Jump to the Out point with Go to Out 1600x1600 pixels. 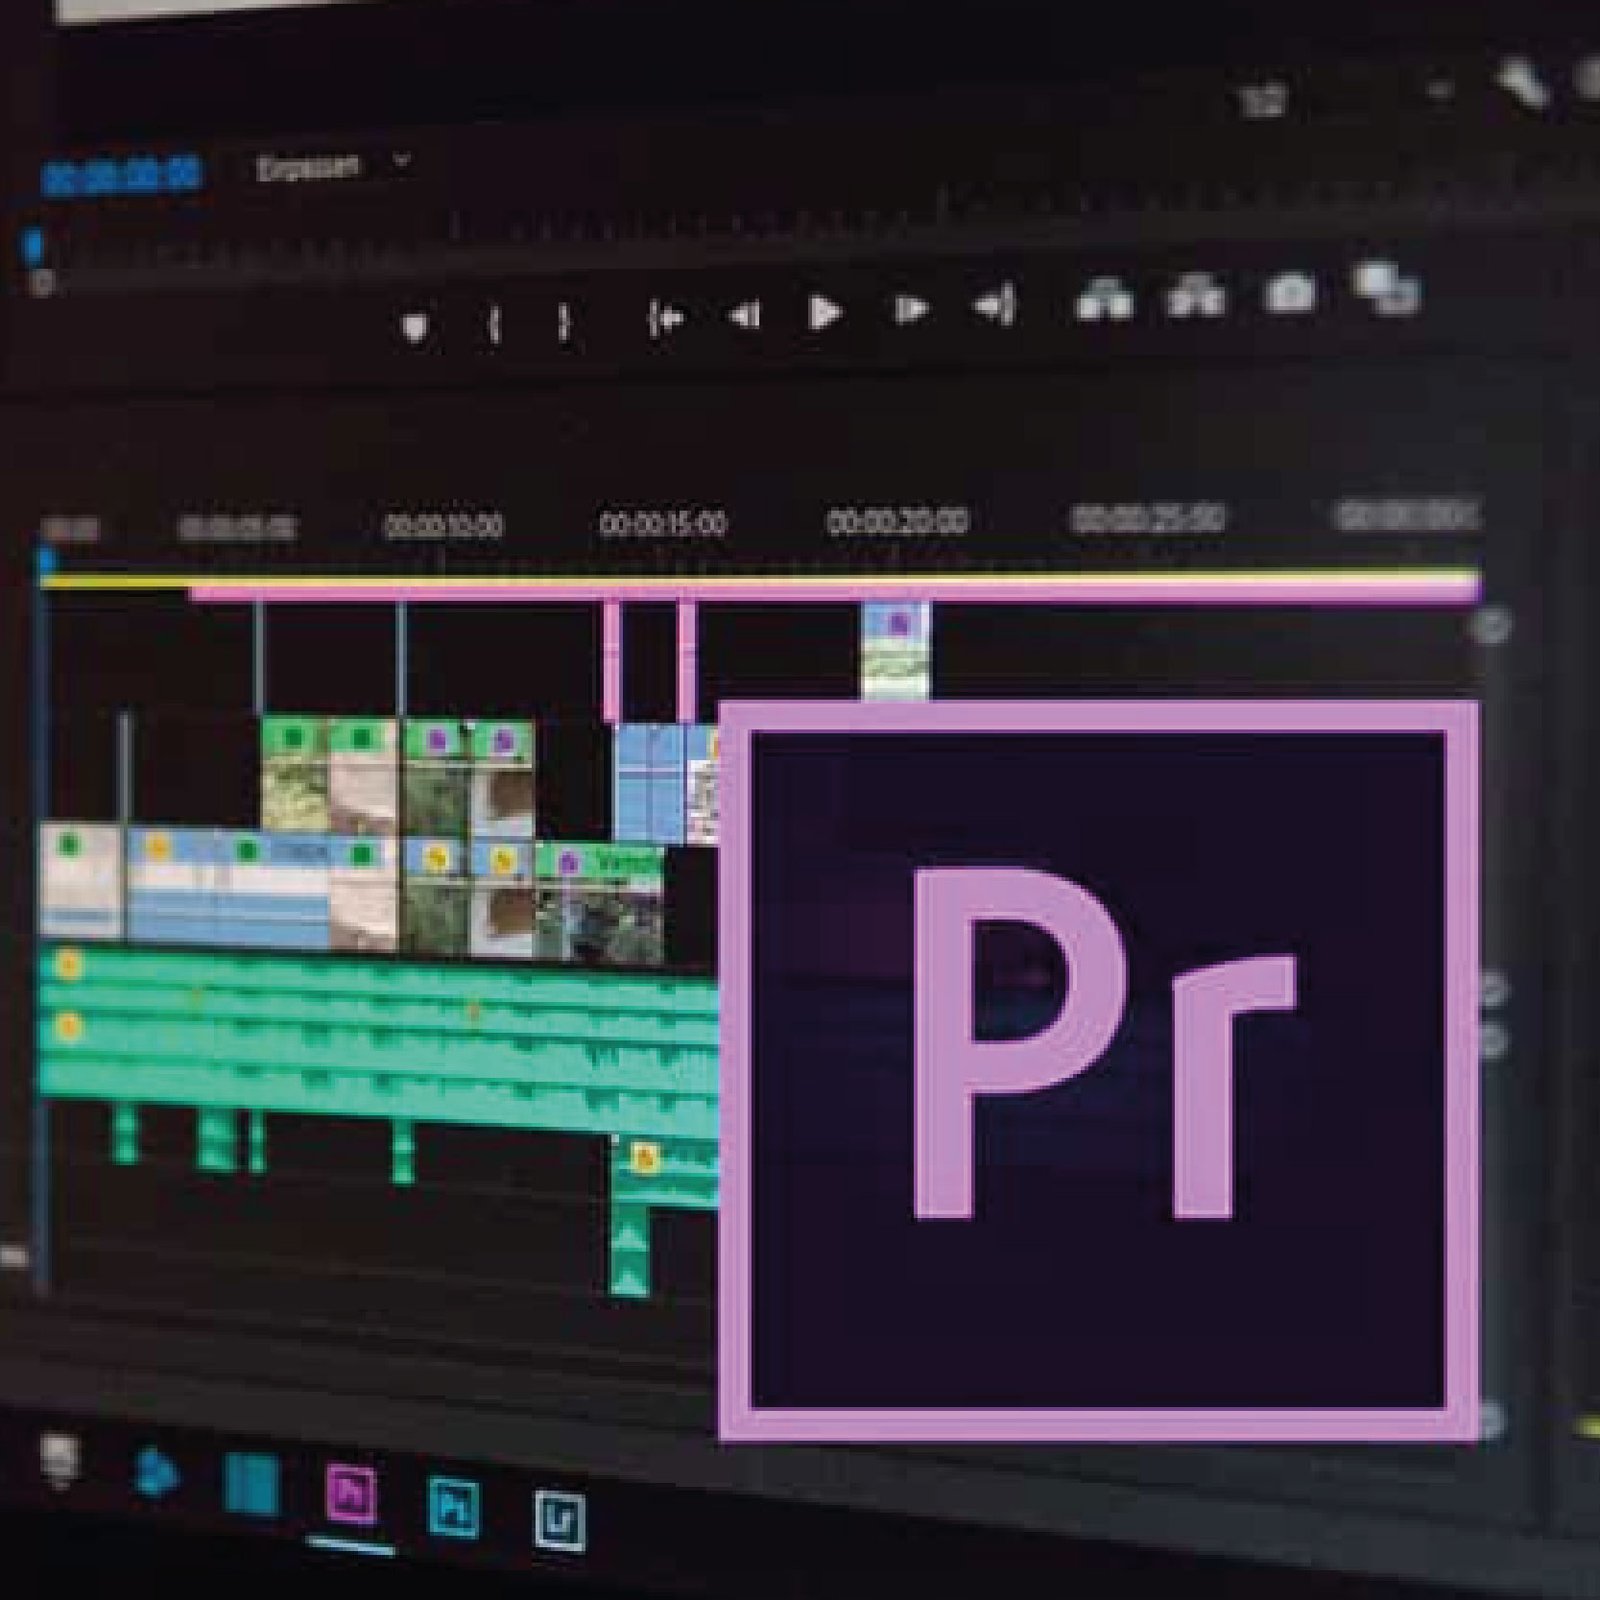coord(994,304)
